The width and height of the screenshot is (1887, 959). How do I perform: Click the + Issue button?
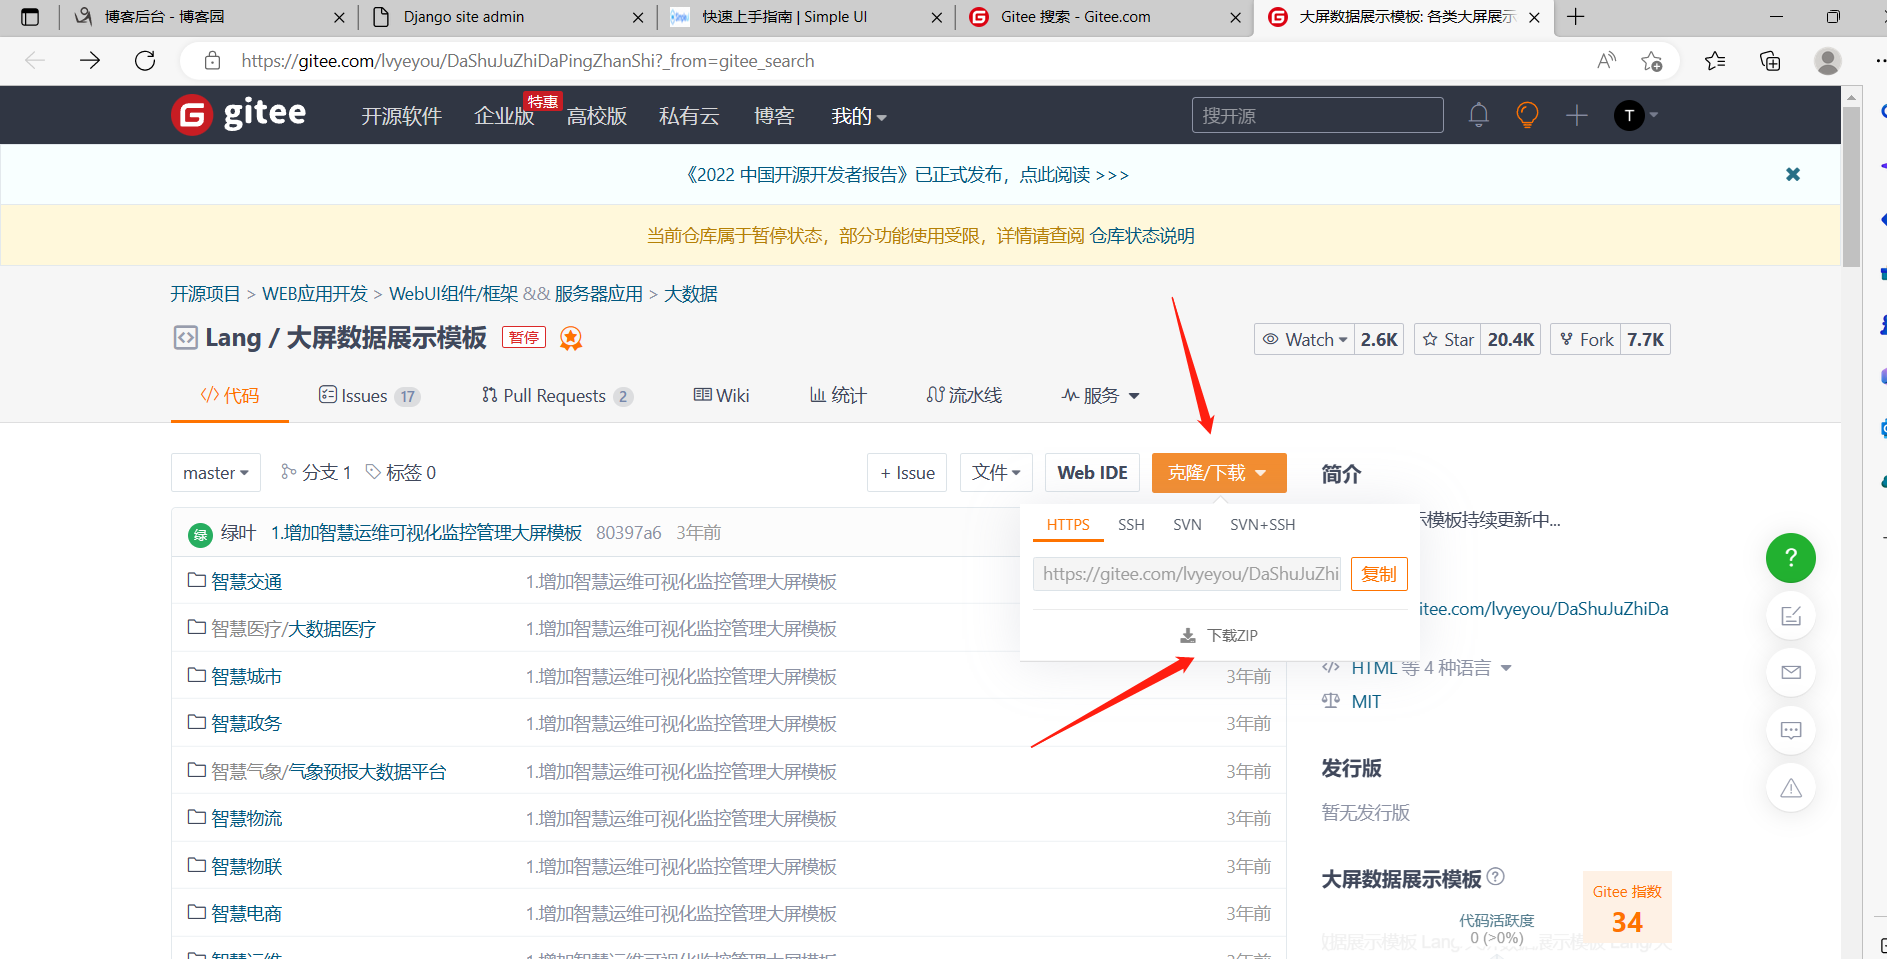tap(908, 473)
